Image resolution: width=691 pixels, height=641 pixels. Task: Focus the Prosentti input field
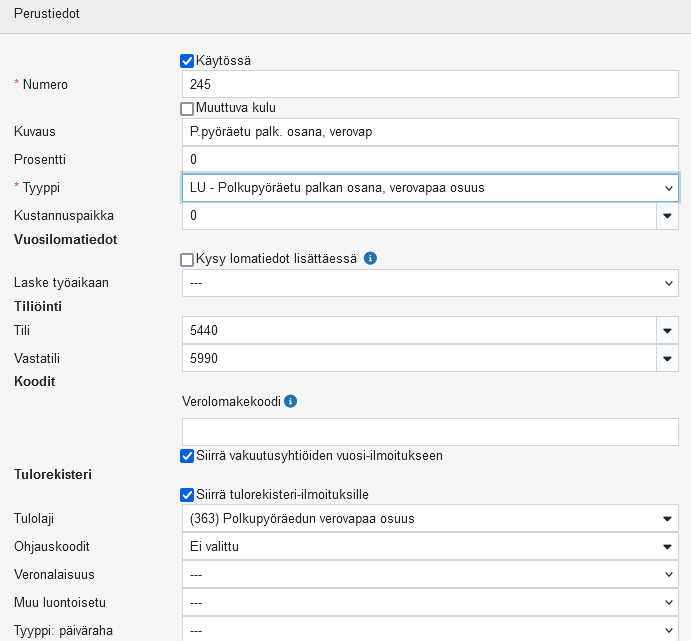[430, 160]
